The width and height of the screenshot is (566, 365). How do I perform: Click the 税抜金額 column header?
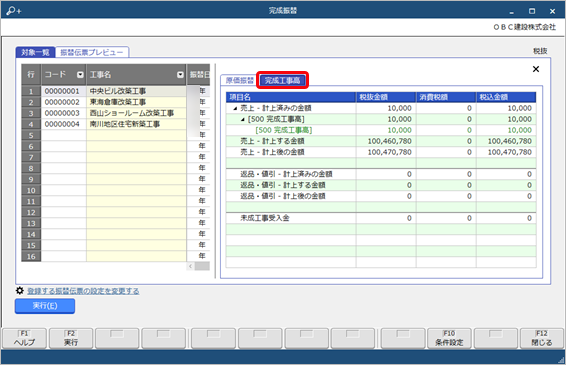tap(386, 97)
